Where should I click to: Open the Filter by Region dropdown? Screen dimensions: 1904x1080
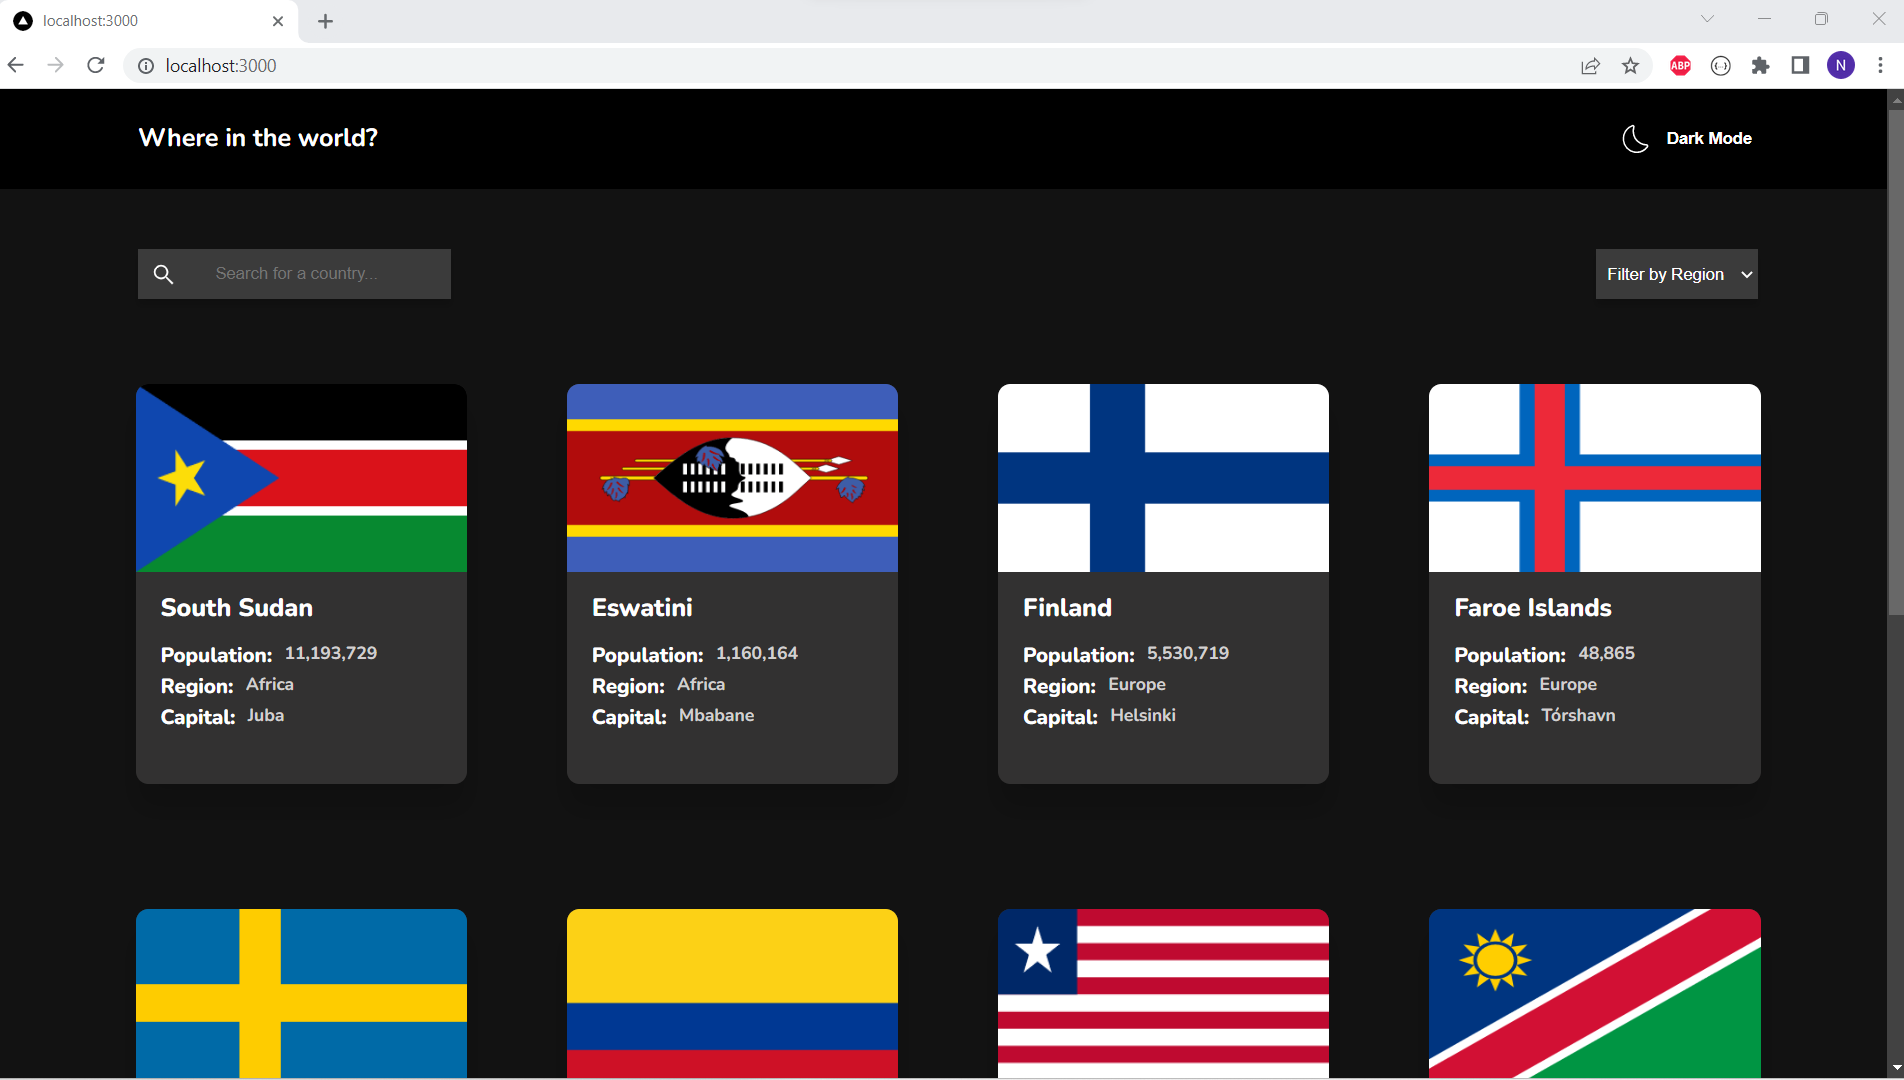(x=1676, y=274)
